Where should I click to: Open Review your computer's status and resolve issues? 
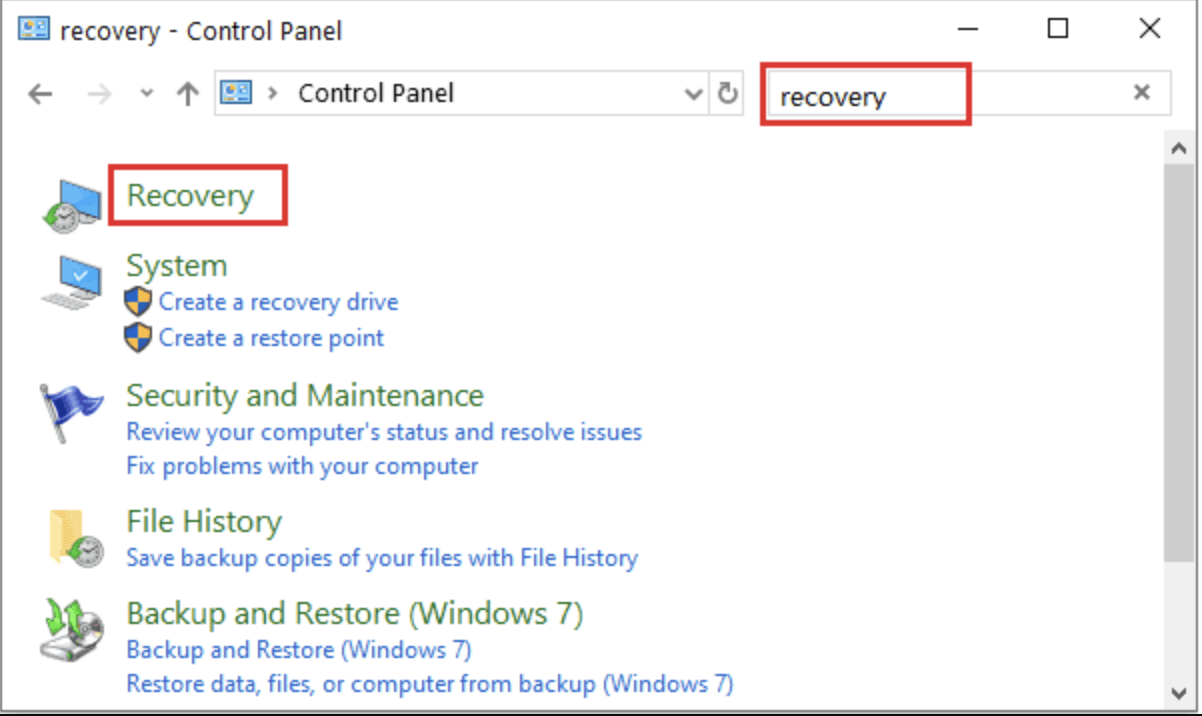(x=383, y=431)
